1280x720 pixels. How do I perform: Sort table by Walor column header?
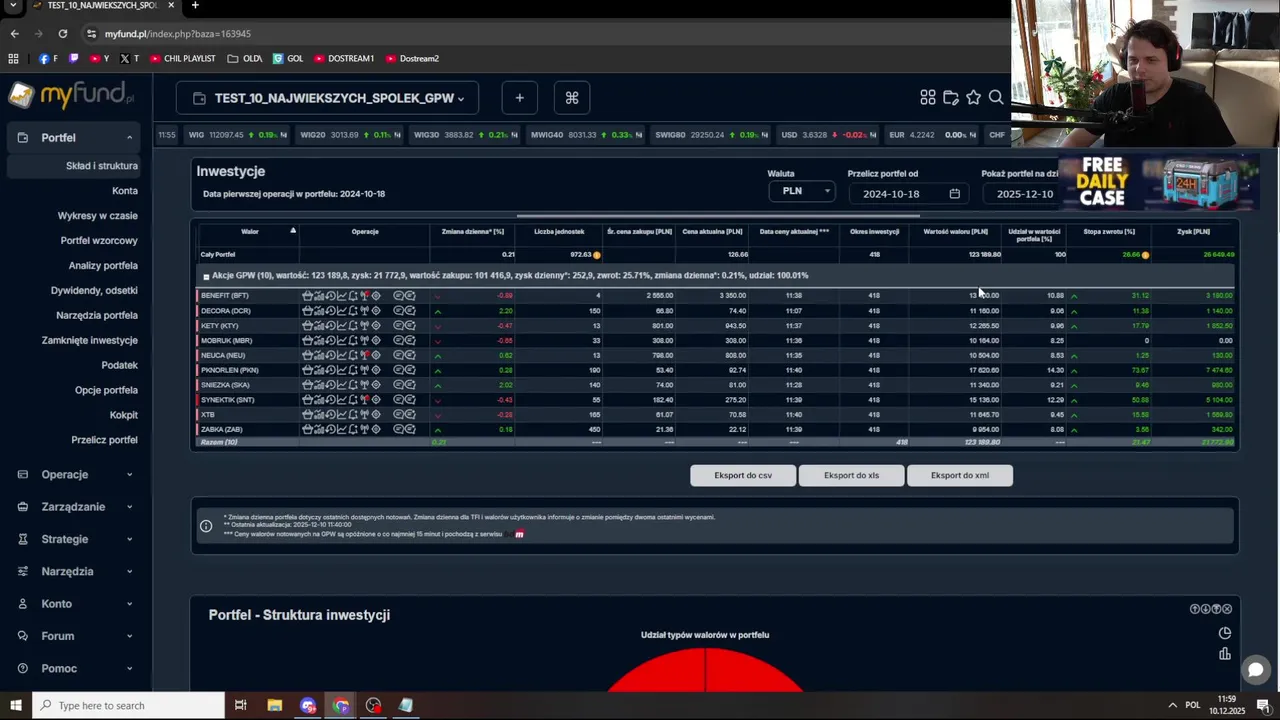coord(250,232)
